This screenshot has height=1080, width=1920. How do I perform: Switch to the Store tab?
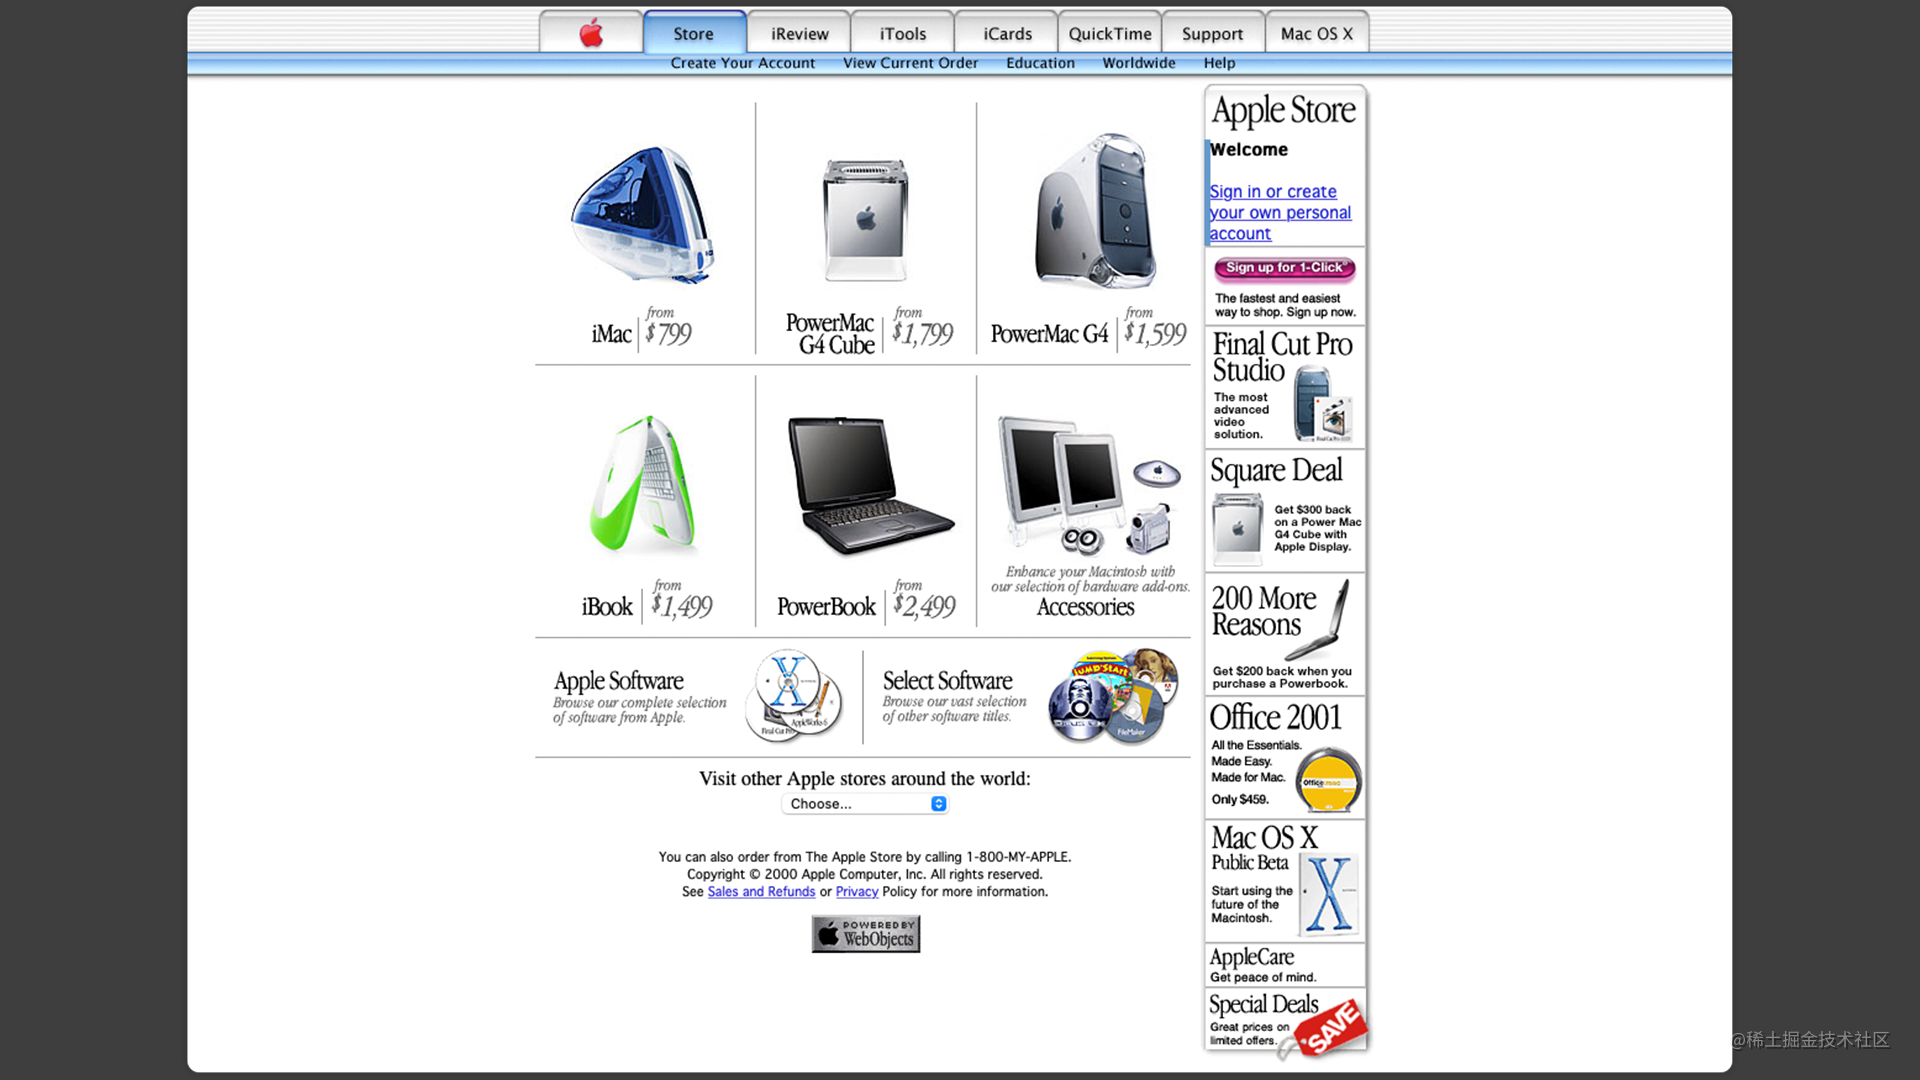pos(694,32)
